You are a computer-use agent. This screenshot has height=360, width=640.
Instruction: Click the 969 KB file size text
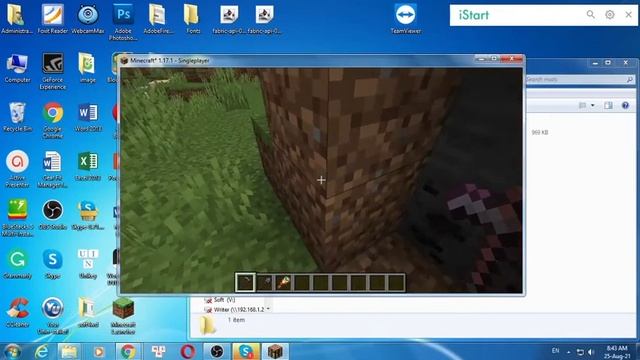pos(540,133)
